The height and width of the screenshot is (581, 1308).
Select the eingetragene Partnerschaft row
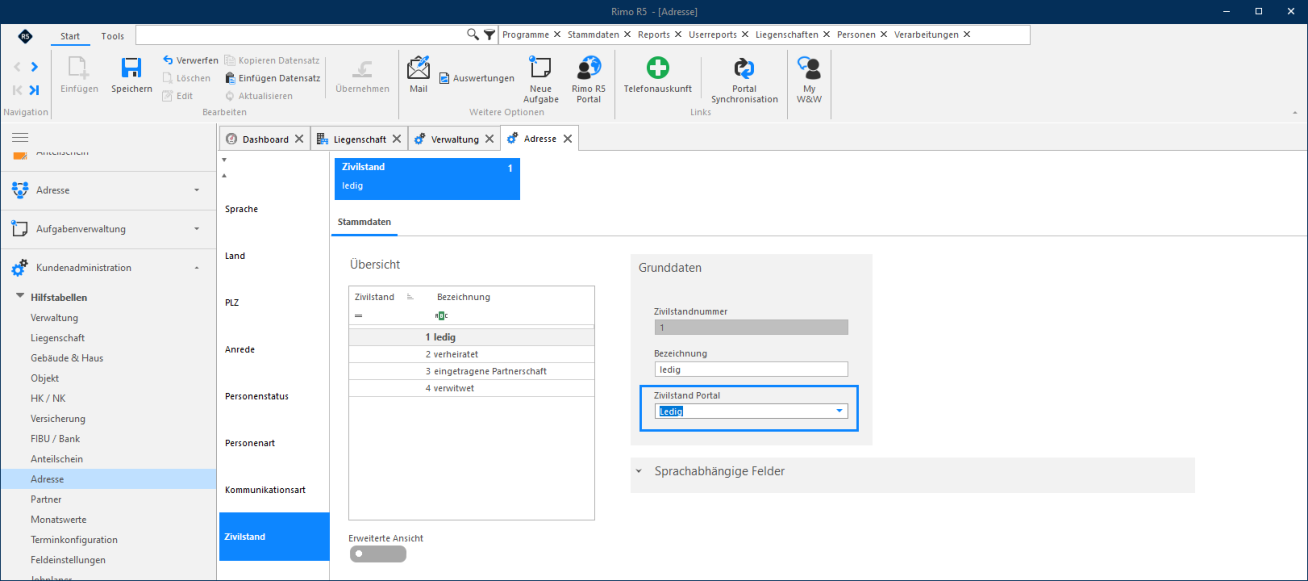471,371
